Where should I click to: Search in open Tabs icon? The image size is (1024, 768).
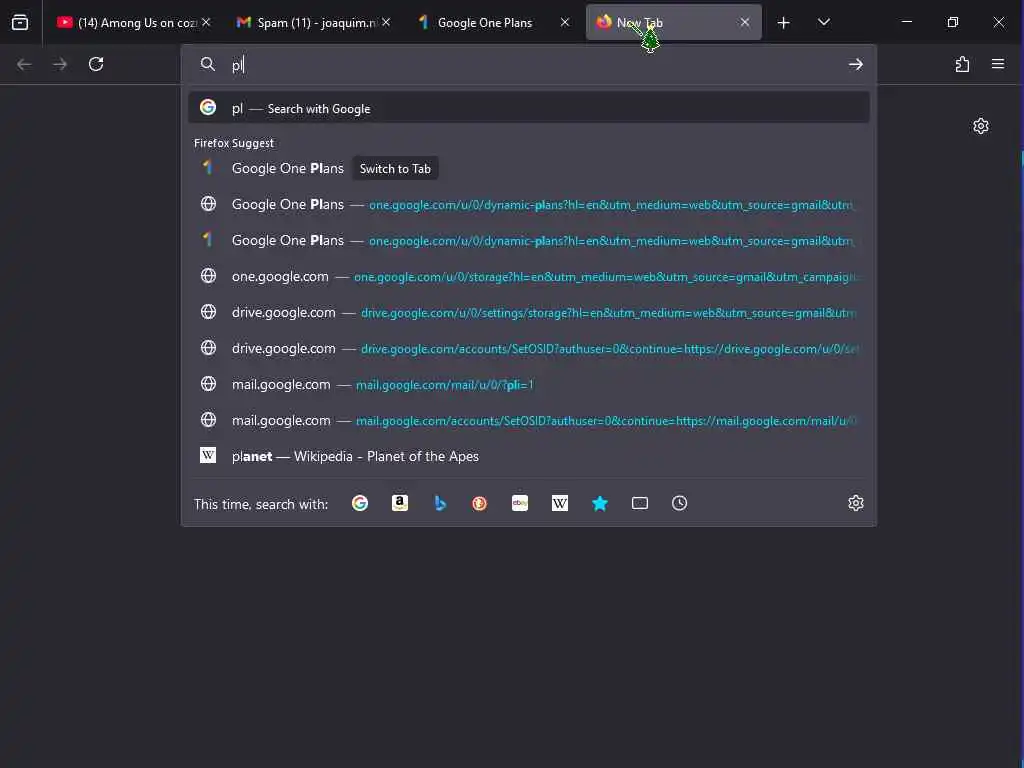tap(640, 503)
